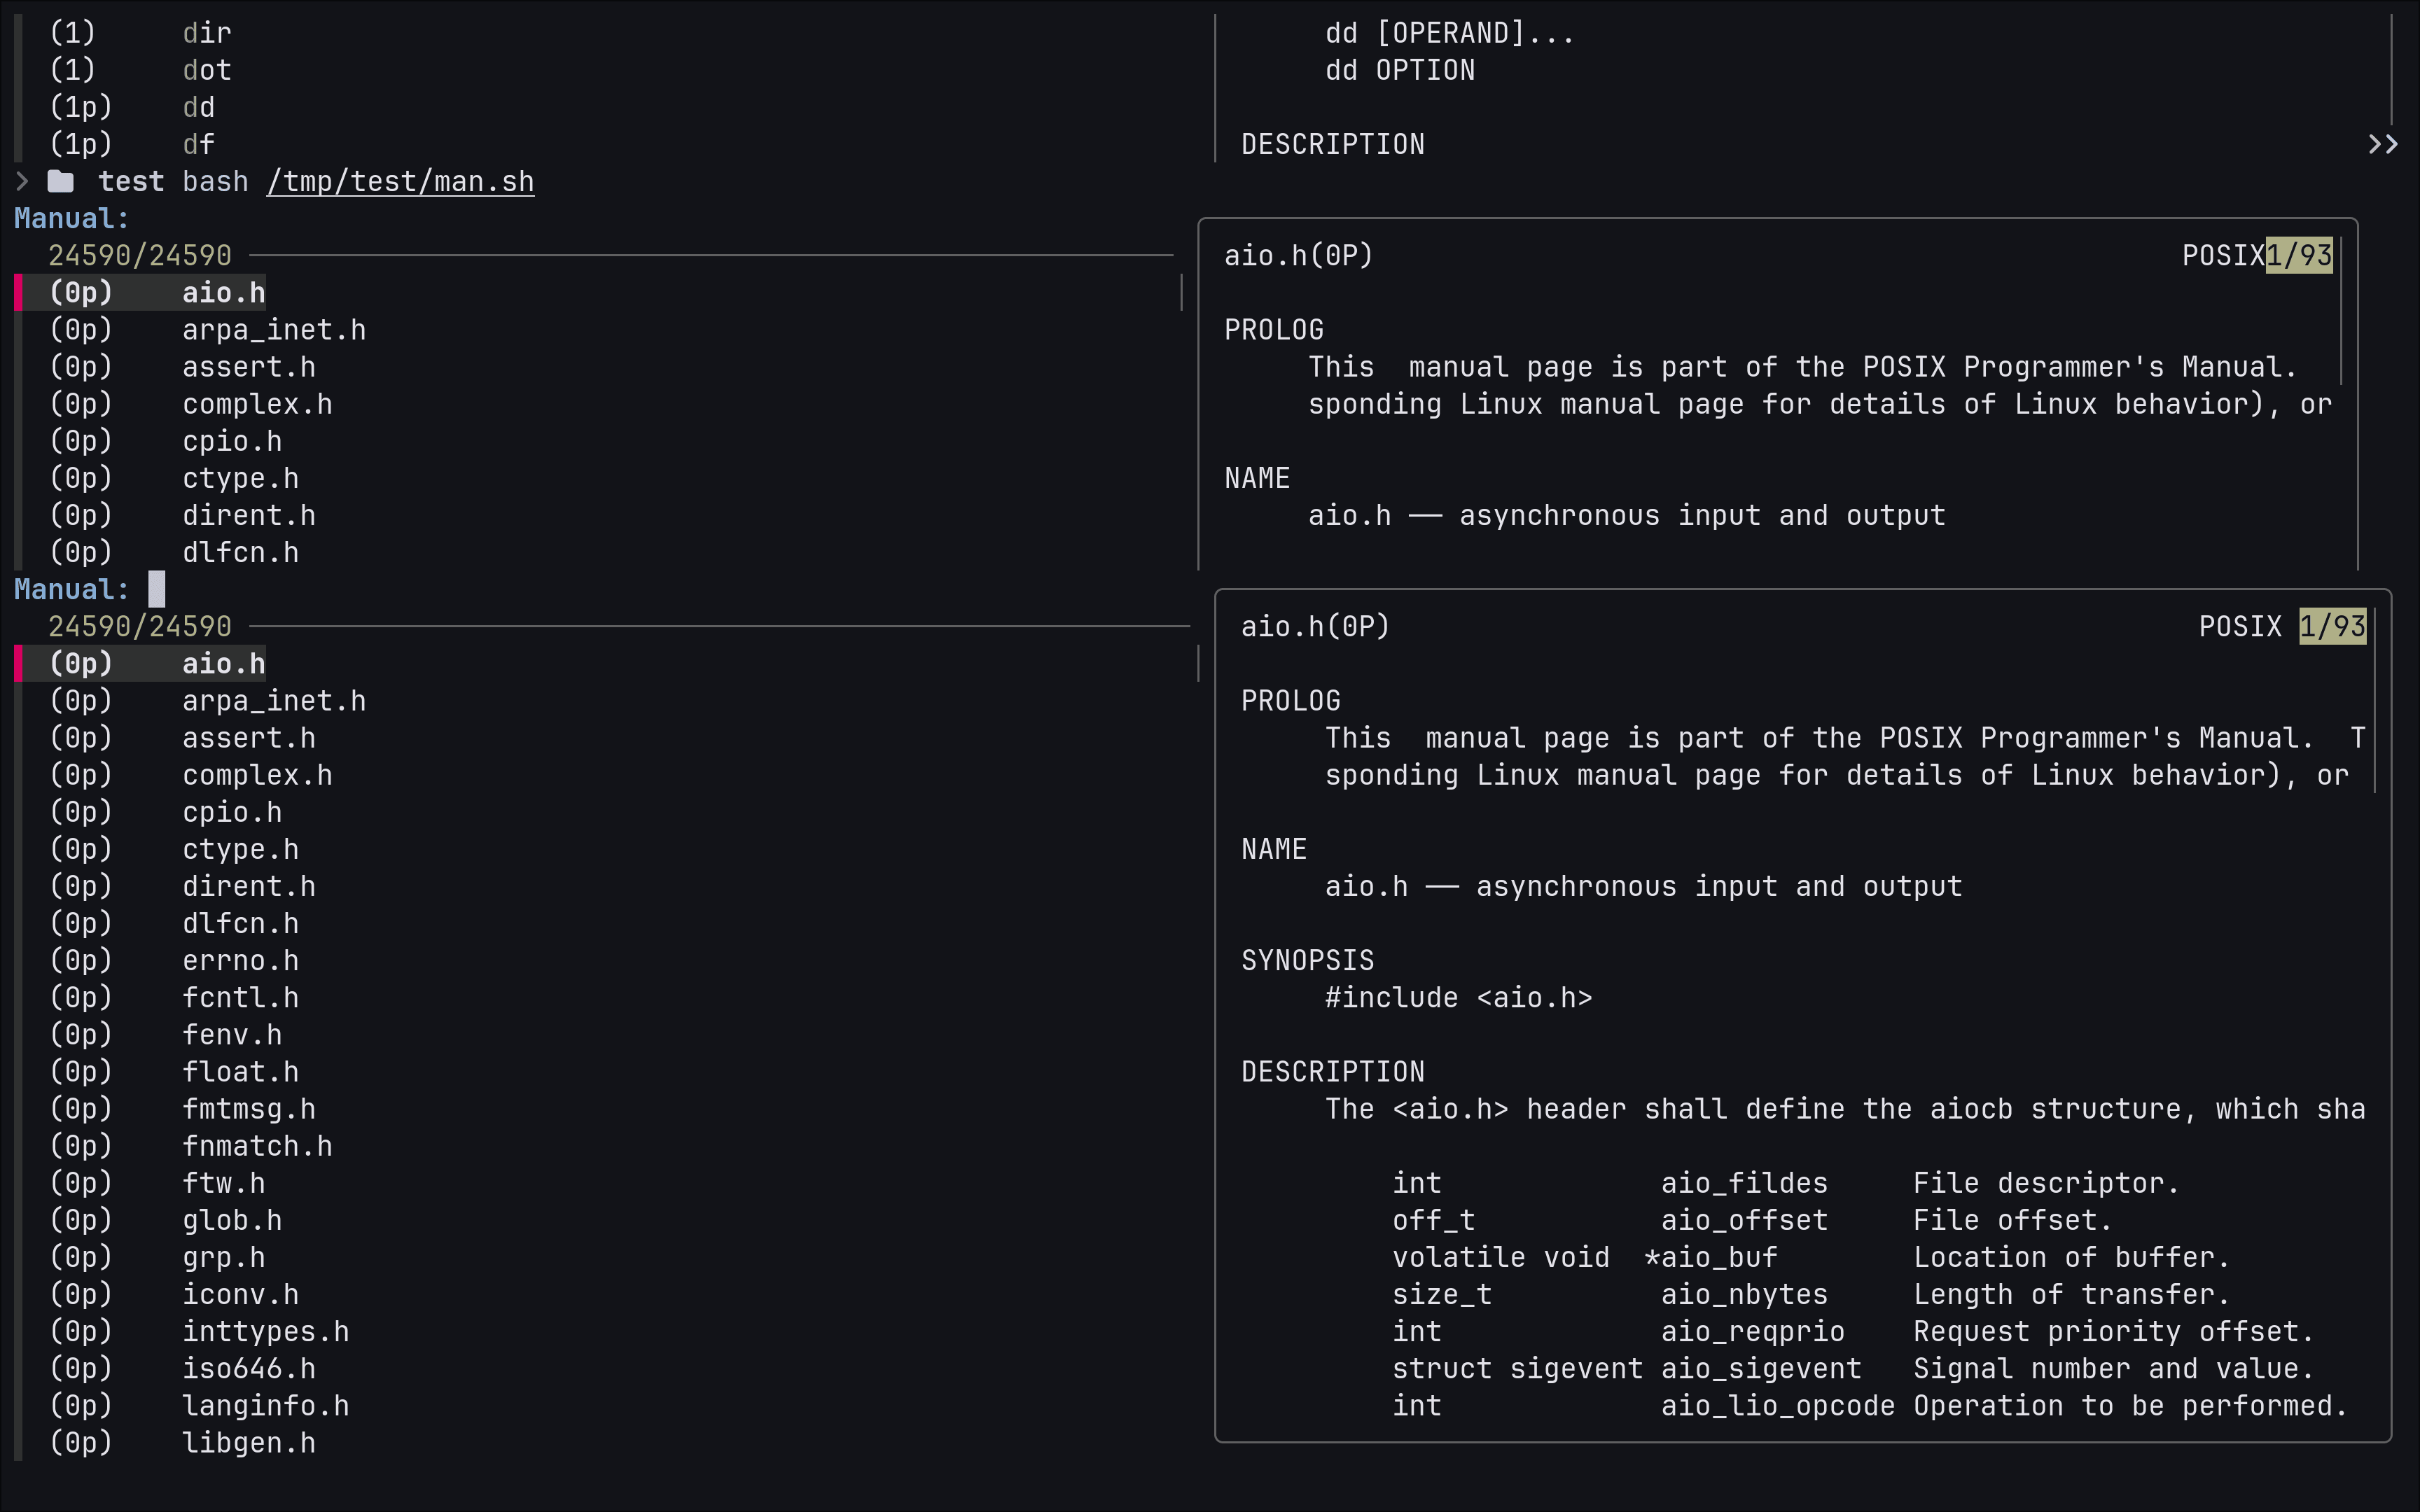
Task: Select arpa_inet.h in the upper list
Action: 274,329
